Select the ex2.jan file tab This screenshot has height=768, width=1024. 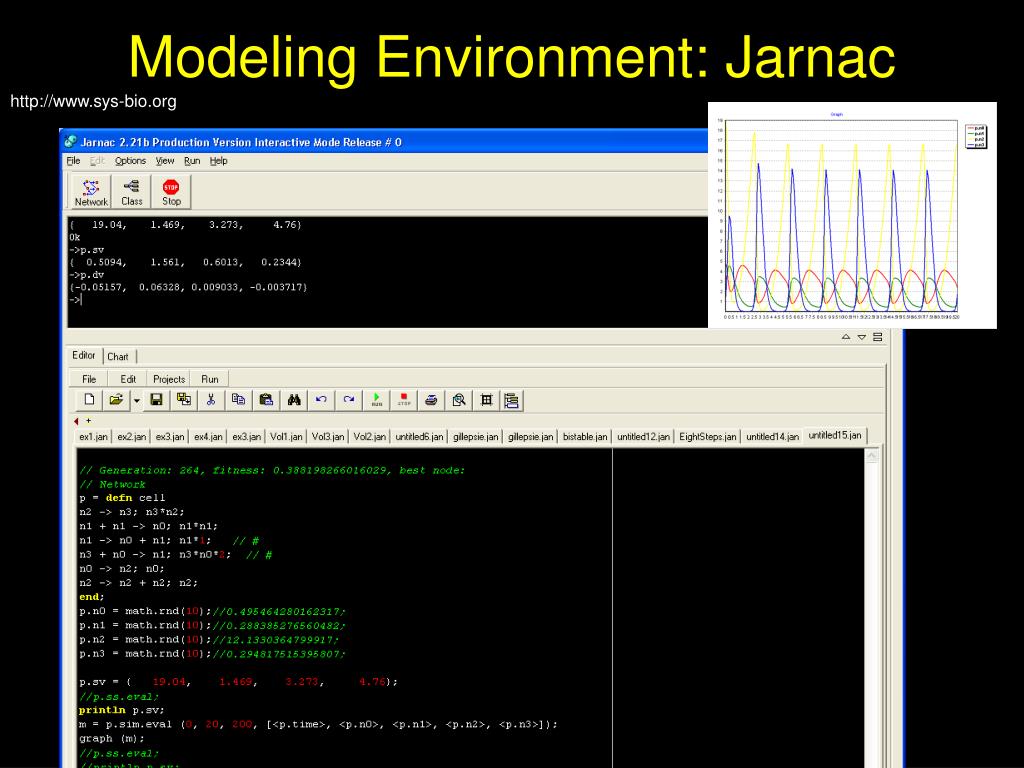pyautogui.click(x=131, y=437)
